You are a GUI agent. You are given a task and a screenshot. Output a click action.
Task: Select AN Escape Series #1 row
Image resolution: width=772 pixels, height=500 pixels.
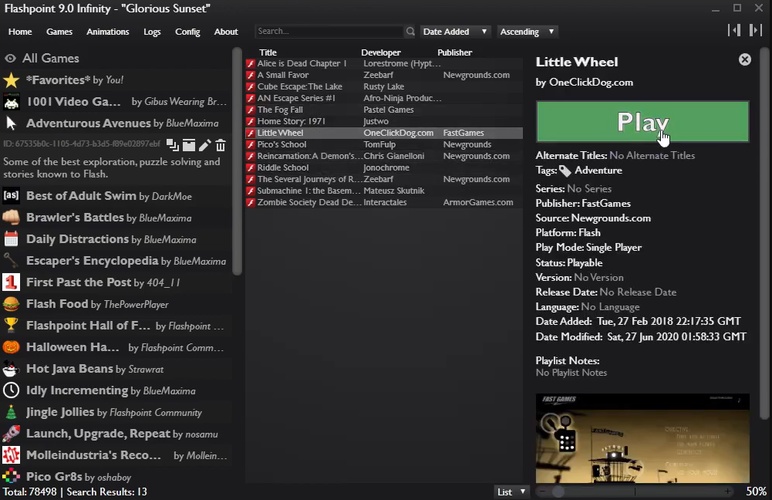[x=384, y=98]
